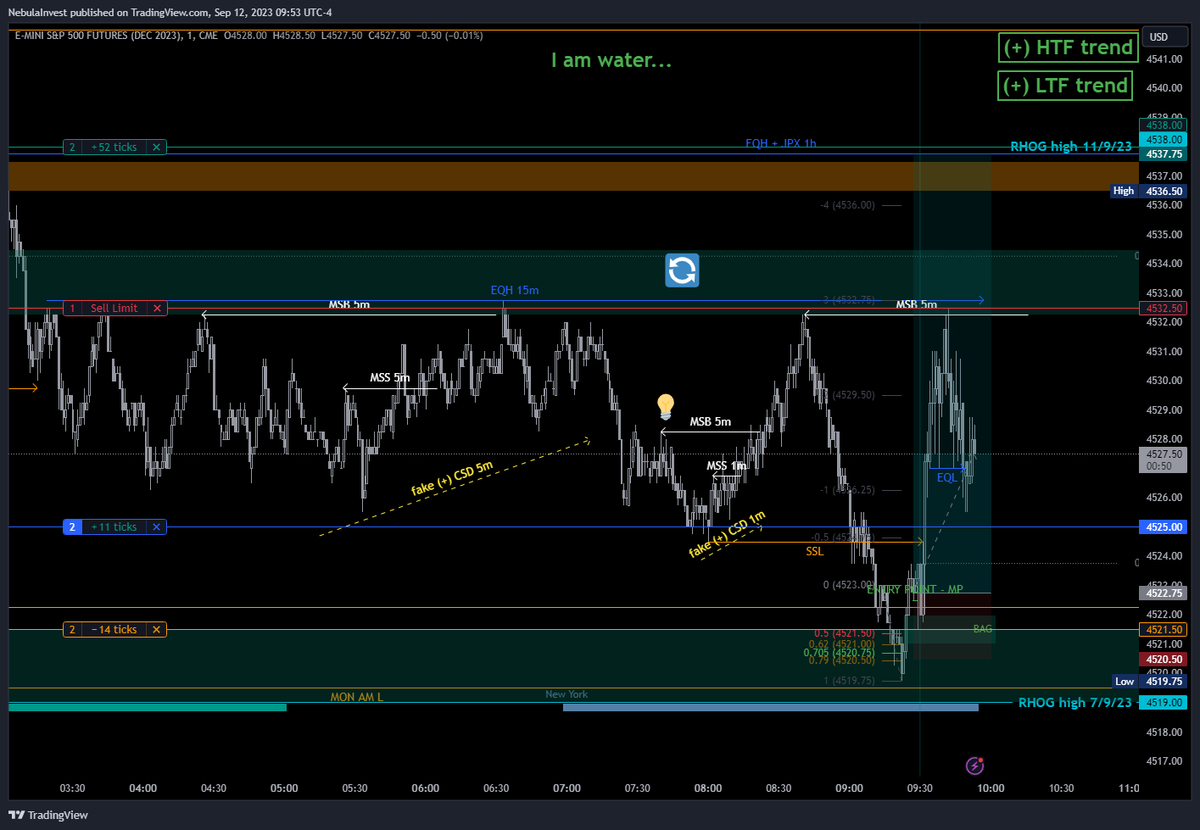Click the EQH + JPX 1h line label
The image size is (1200, 830).
pos(780,143)
